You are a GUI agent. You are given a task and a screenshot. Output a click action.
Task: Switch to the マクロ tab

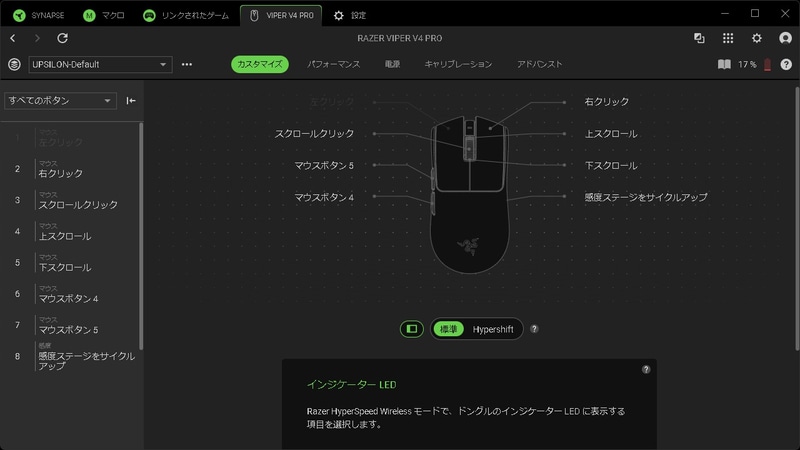tap(104, 15)
